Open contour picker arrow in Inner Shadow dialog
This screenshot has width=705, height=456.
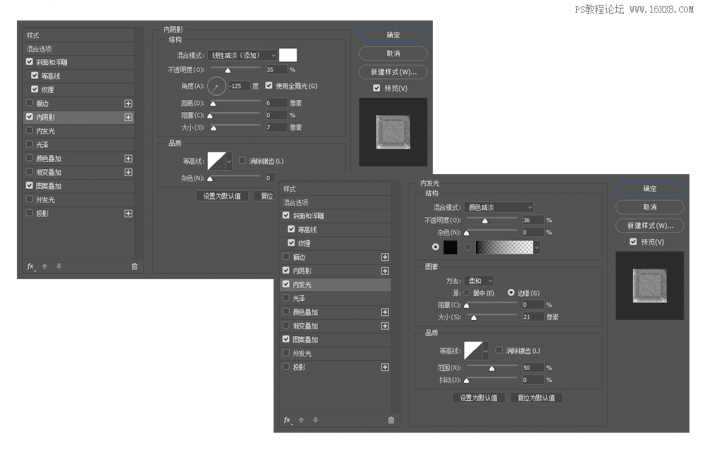point(229,161)
